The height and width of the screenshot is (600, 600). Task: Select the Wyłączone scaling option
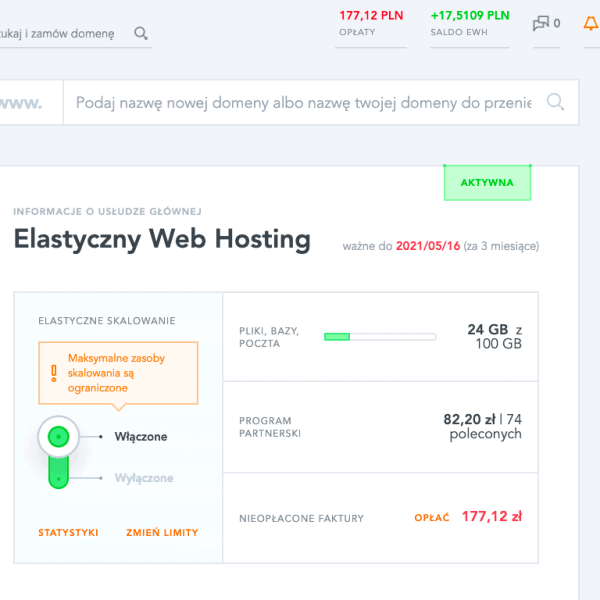click(x=144, y=478)
